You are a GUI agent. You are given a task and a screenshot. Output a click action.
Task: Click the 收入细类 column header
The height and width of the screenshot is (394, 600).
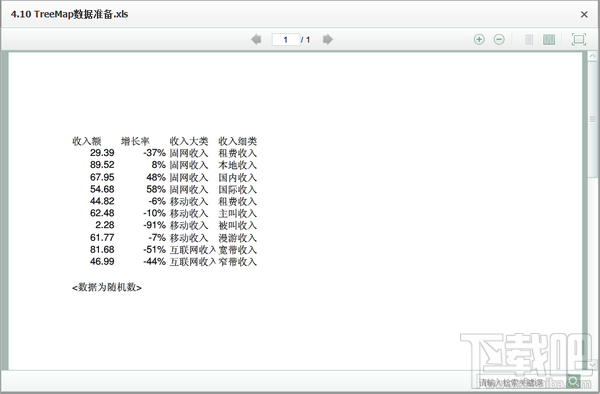coord(238,141)
